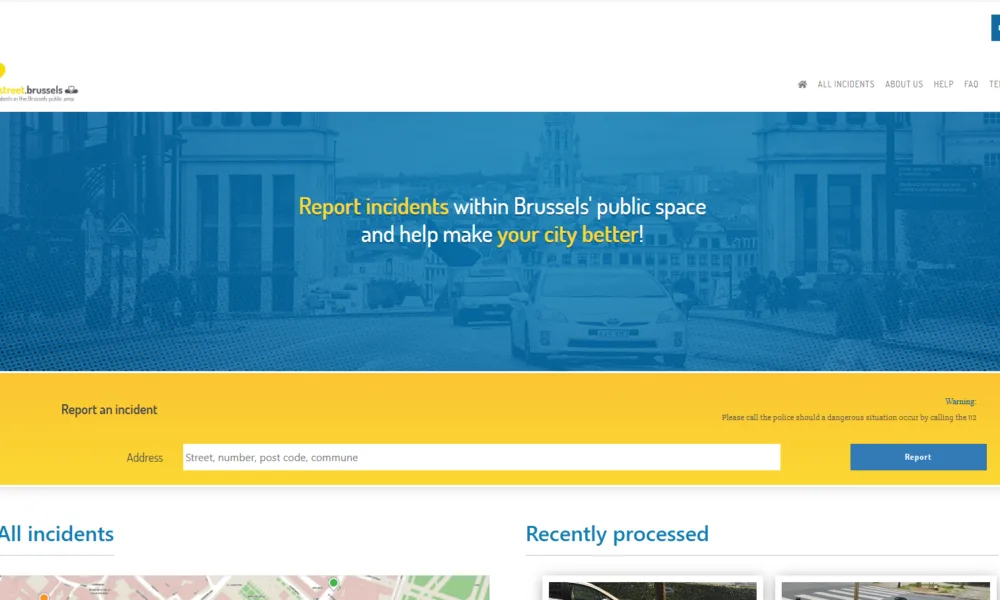Click the green incident marker on the map
Viewport: 1000px width, 600px height.
pos(334,583)
